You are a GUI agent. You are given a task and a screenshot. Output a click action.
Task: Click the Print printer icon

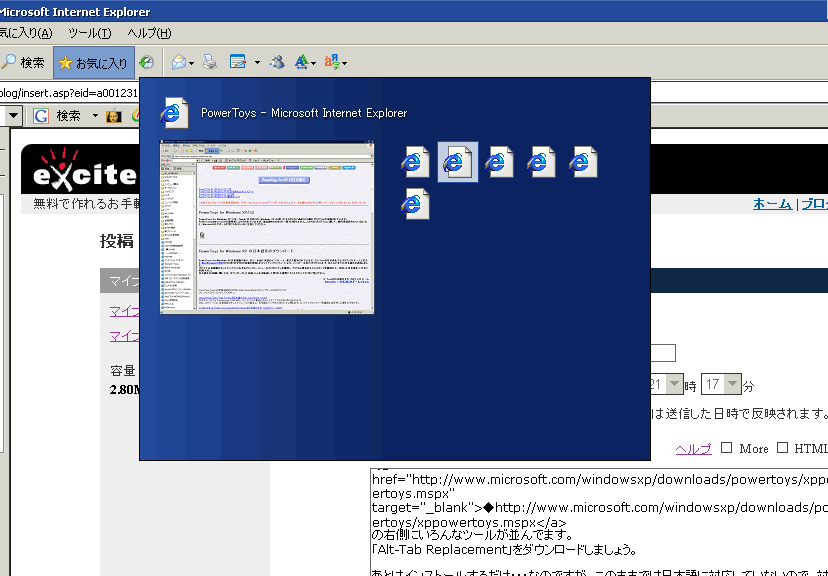(210, 62)
